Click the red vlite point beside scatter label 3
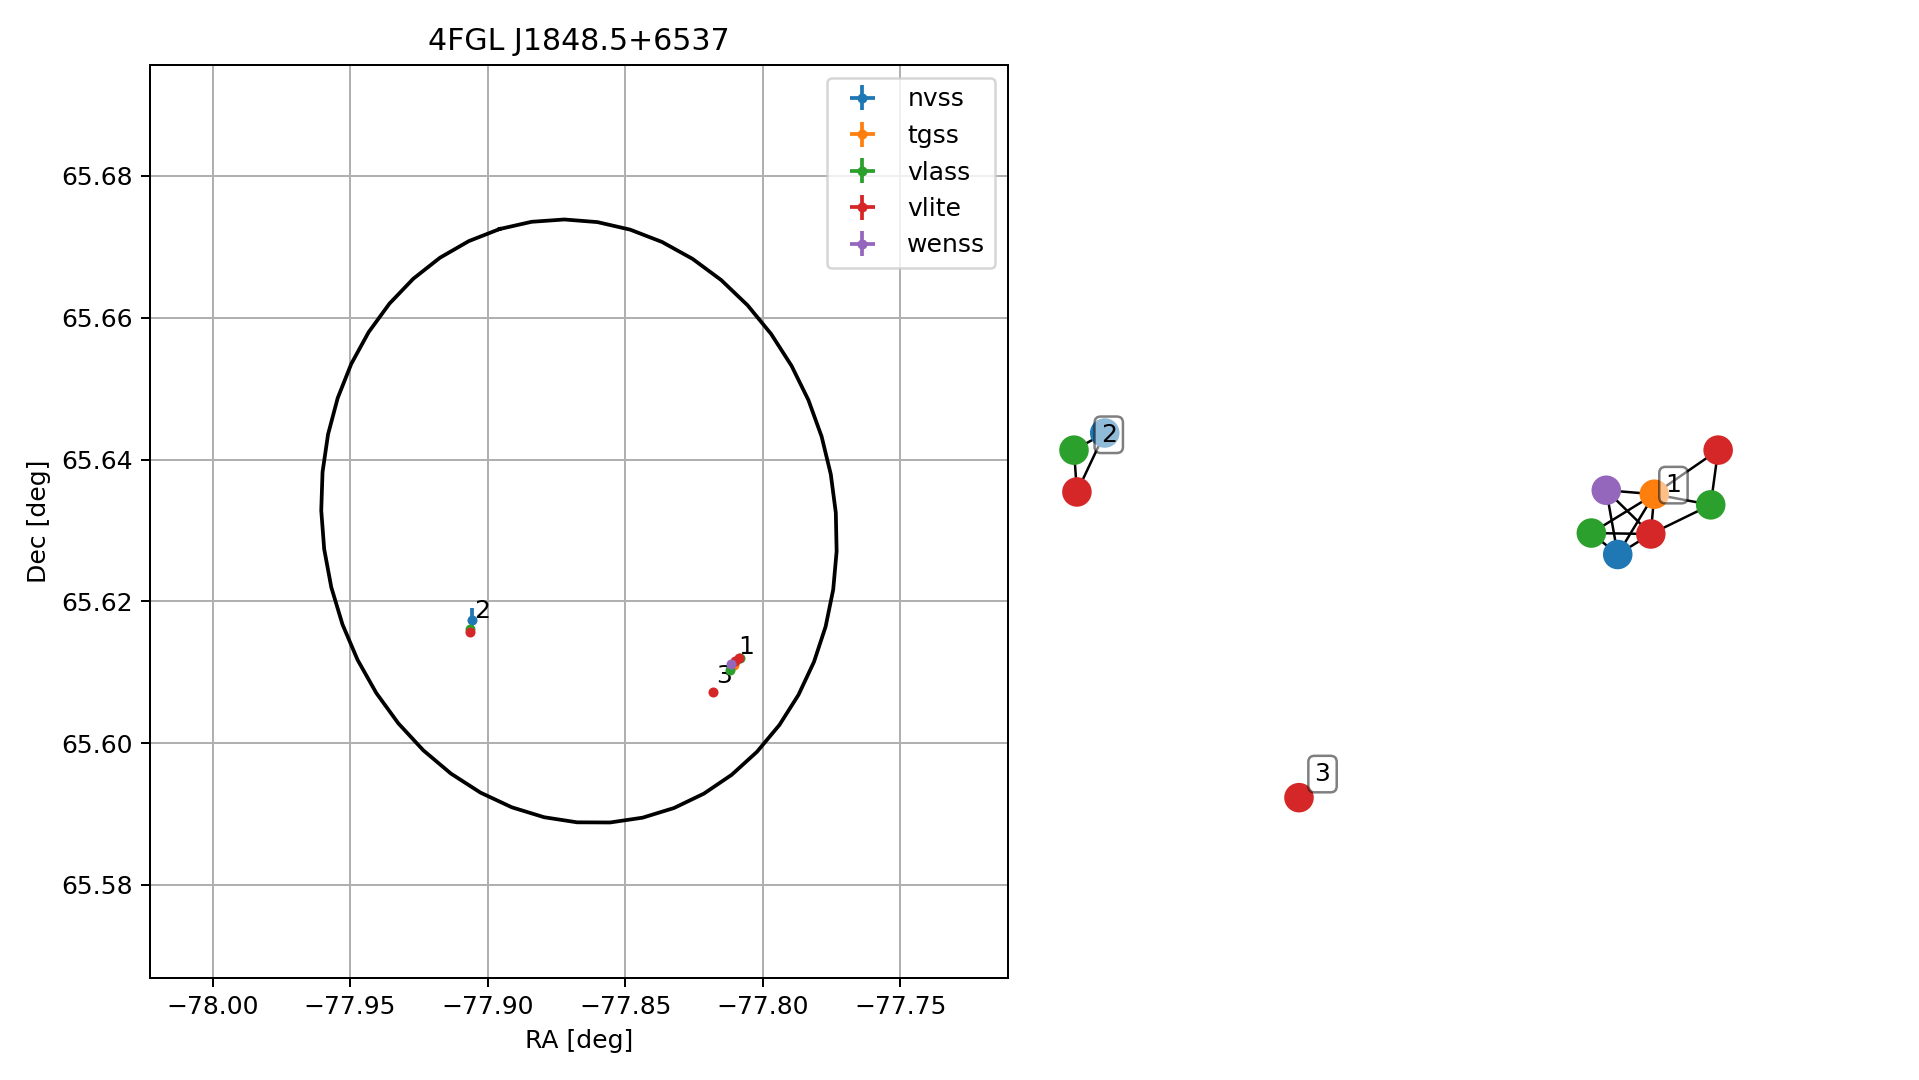This screenshot has height=1080, width=1919. click(x=713, y=693)
